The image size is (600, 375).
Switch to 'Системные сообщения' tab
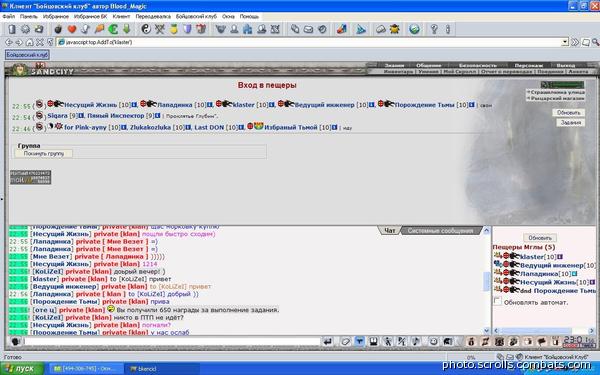[x=440, y=230]
